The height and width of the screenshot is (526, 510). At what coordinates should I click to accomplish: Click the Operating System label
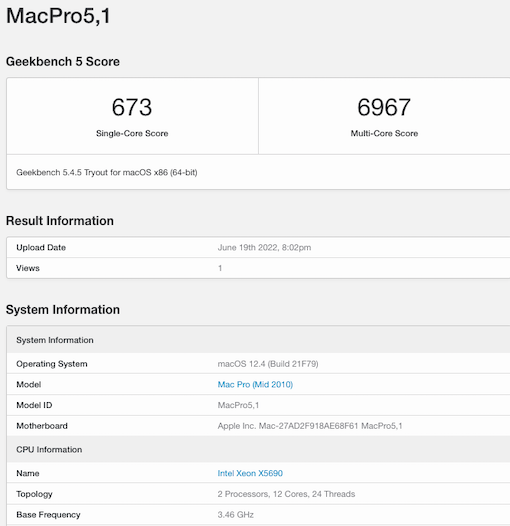(52, 364)
